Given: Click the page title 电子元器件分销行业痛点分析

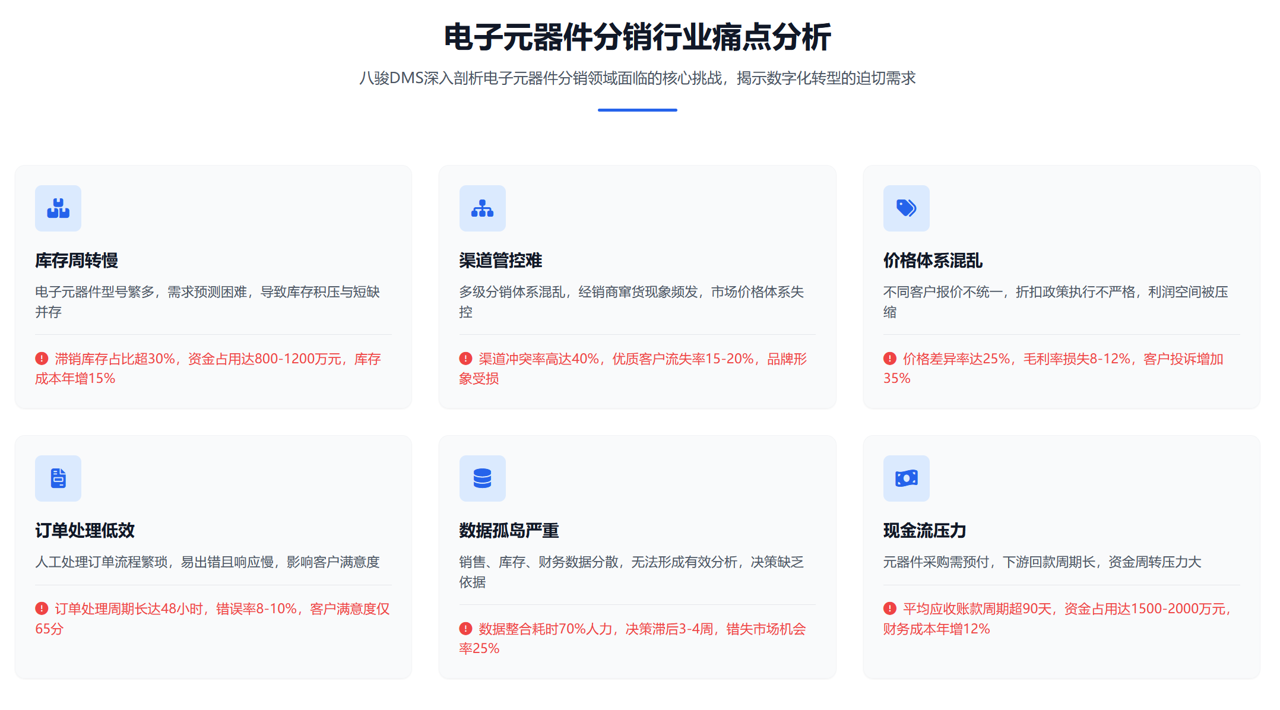Looking at the screenshot, I should click(x=637, y=37).
